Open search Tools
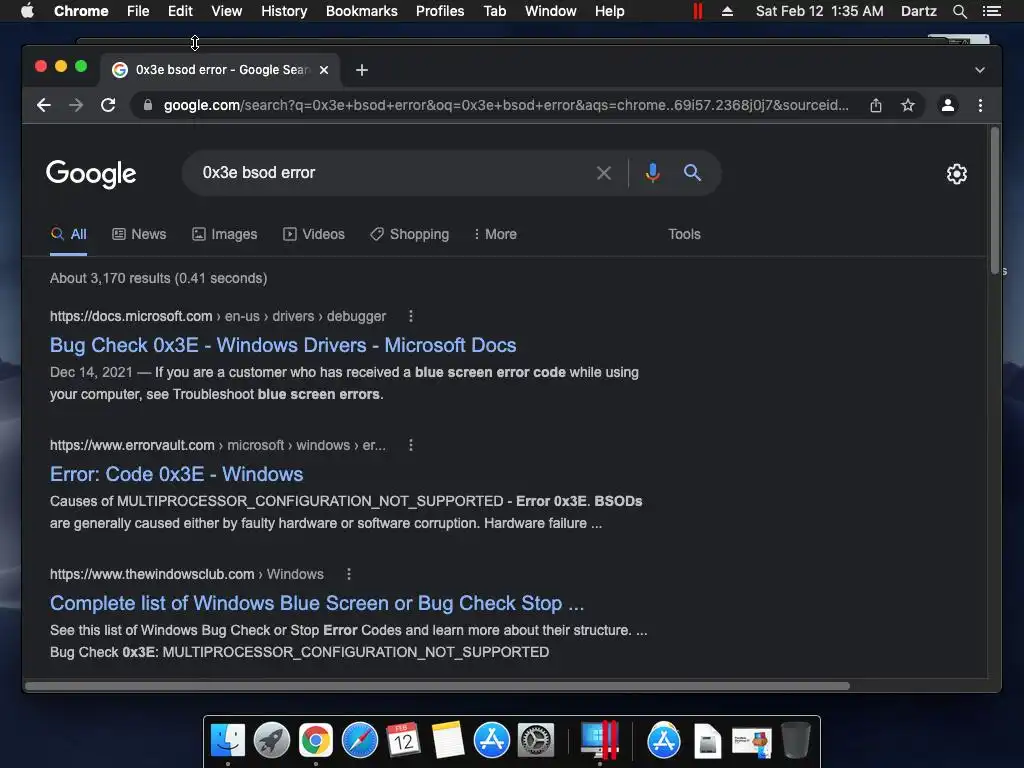This screenshot has height=768, width=1024. pyautogui.click(x=684, y=234)
